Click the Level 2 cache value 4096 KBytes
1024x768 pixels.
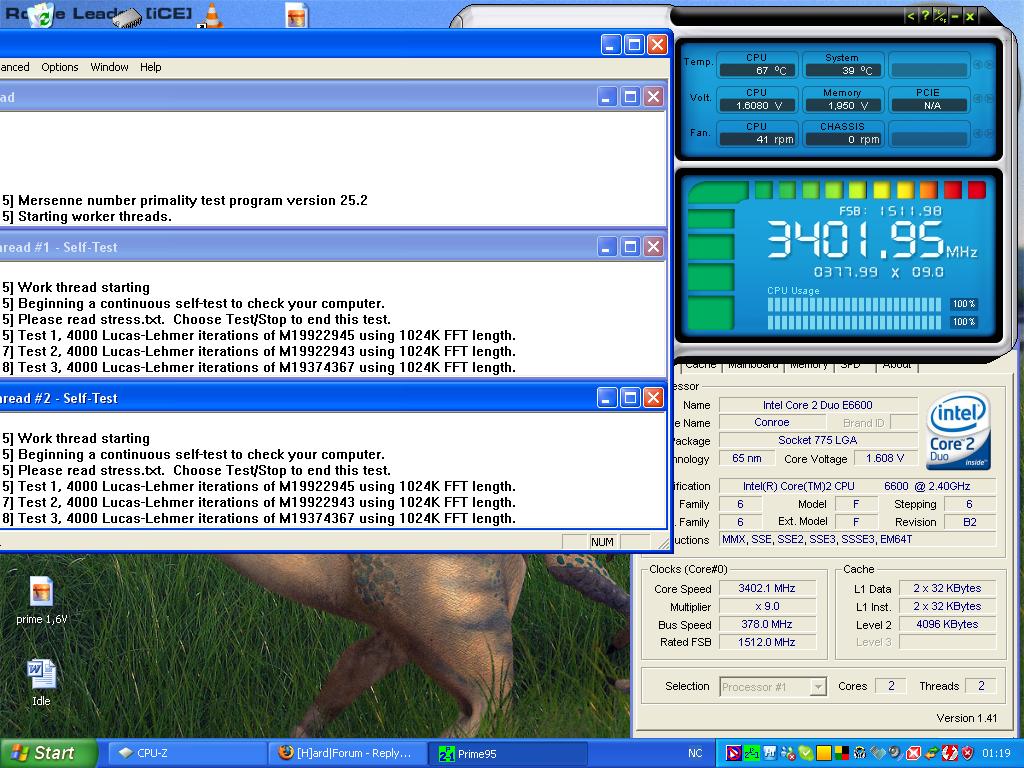(x=947, y=624)
